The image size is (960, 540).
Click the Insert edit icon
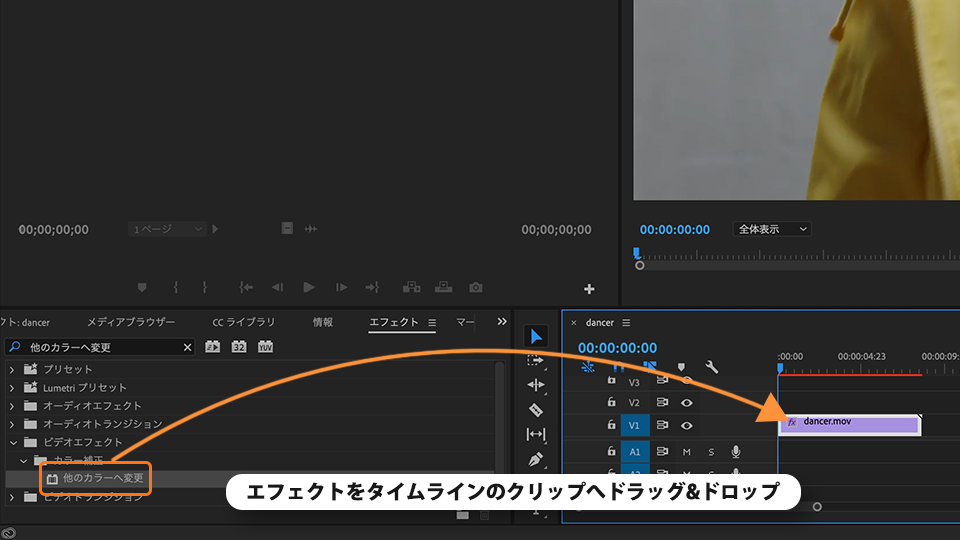click(x=411, y=287)
